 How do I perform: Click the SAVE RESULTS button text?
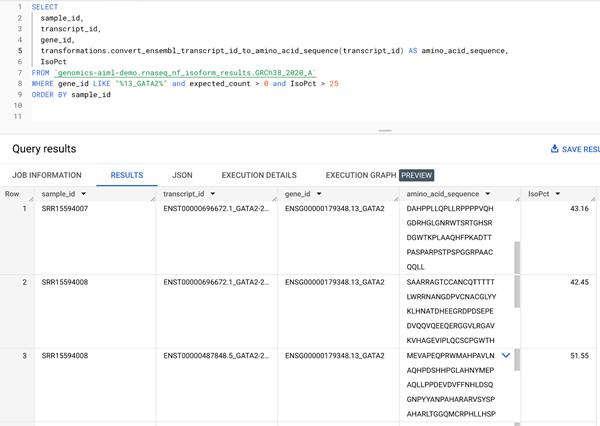[580, 149]
